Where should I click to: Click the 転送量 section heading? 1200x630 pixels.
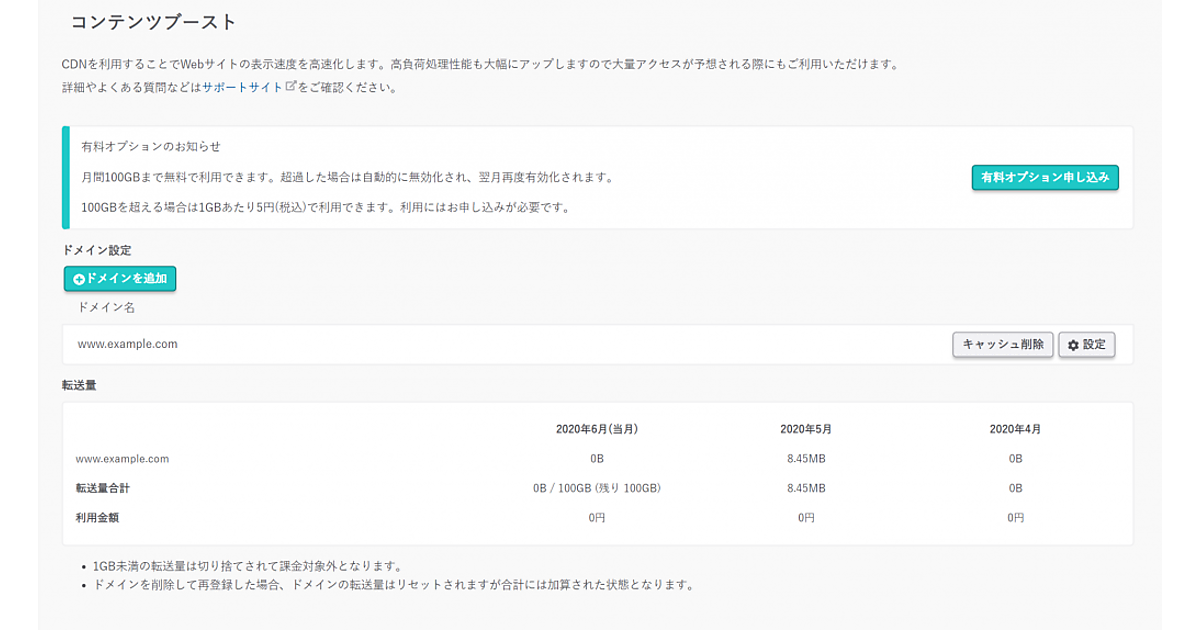click(x=79, y=384)
